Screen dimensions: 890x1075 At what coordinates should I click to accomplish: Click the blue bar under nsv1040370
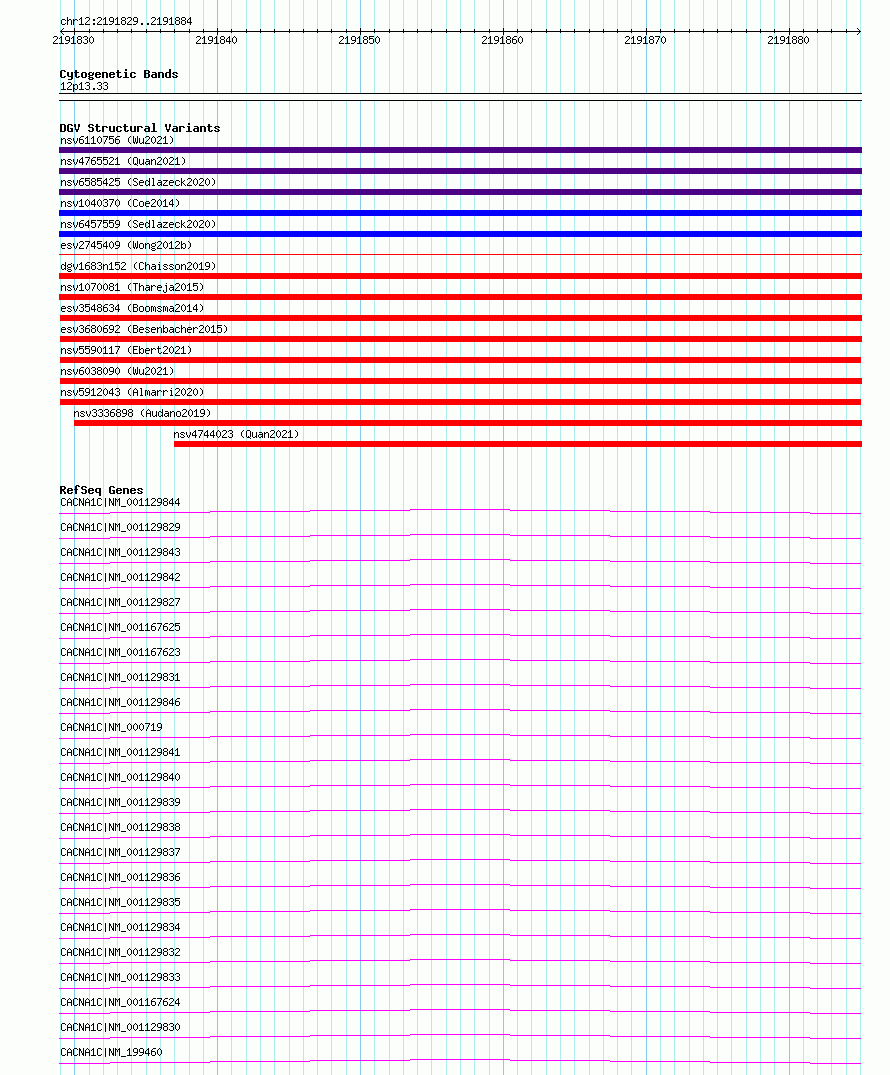pyautogui.click(x=461, y=213)
